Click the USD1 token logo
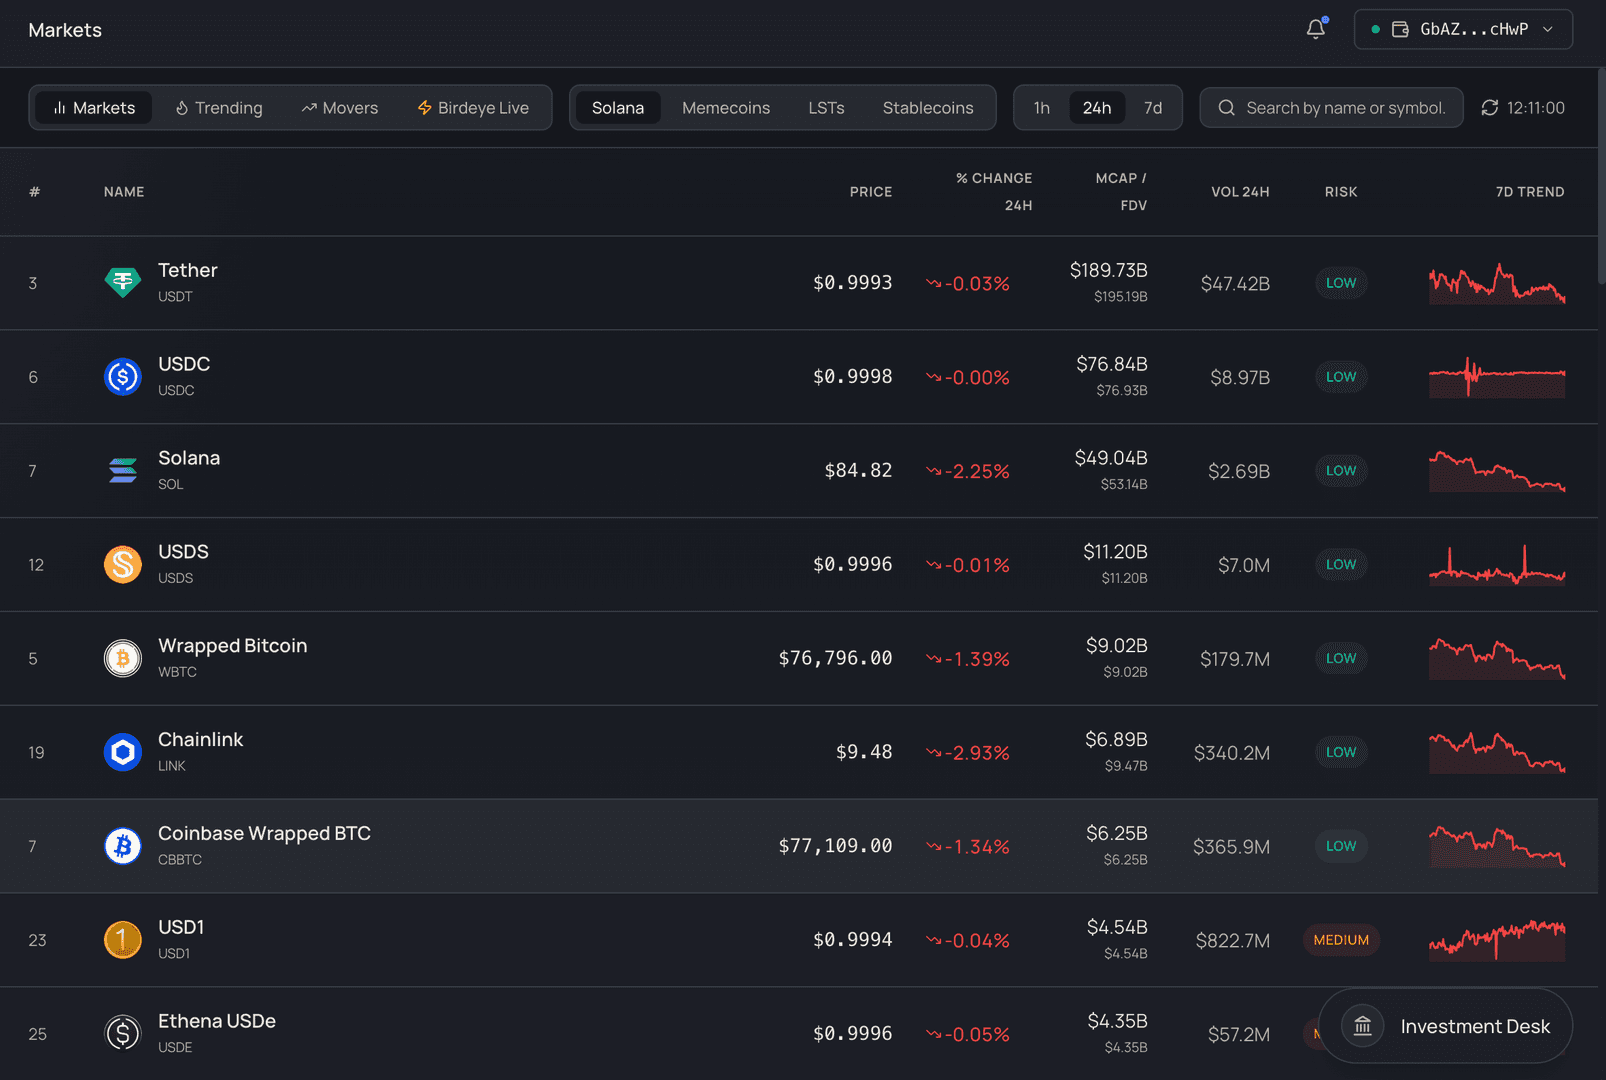Screen dimensions: 1606x1080 (123, 940)
